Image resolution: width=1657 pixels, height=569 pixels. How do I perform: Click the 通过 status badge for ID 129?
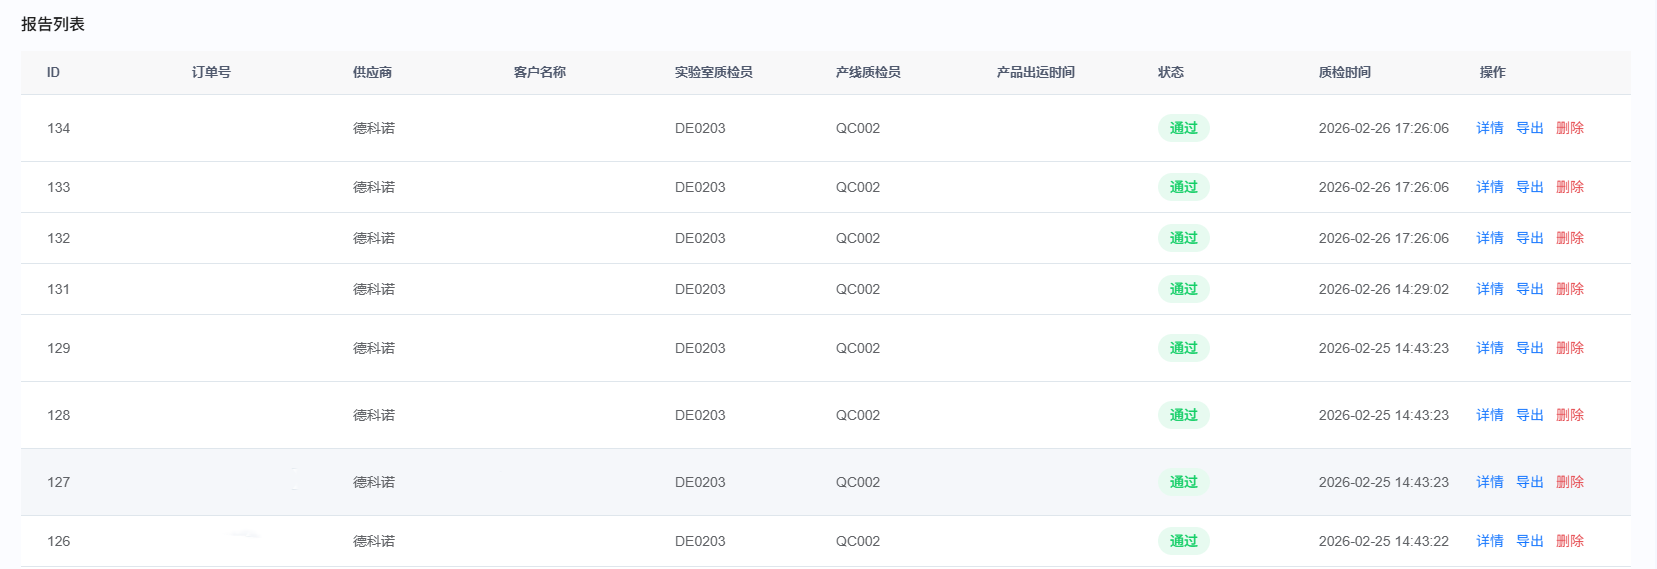[x=1183, y=348]
